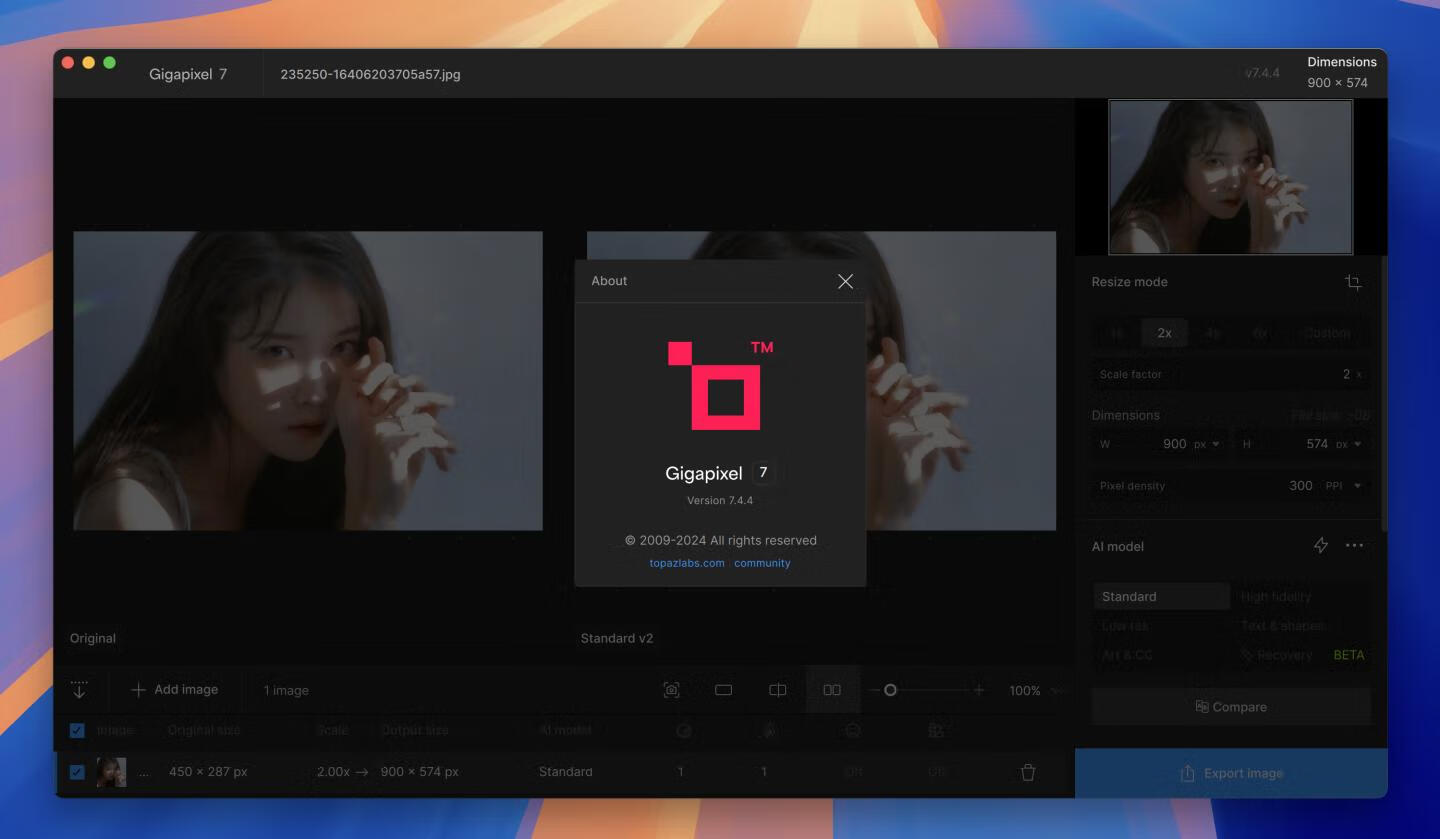Switch to single view layout icon
Viewport: 1440px width, 839px height.
coord(724,690)
